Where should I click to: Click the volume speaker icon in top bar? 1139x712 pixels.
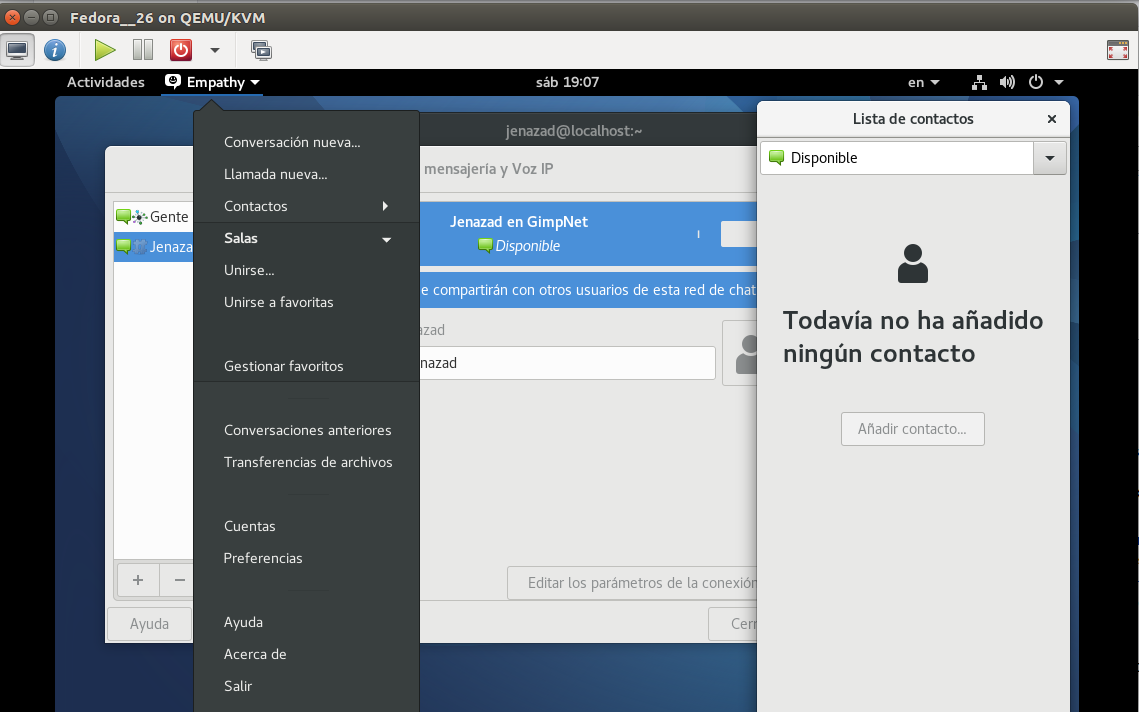click(x=1007, y=82)
